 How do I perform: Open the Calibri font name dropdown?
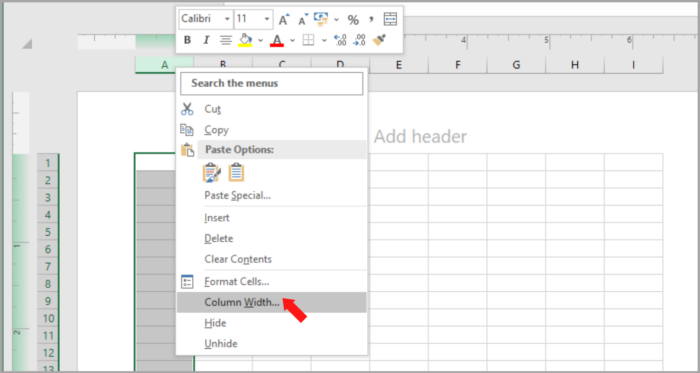(x=227, y=19)
